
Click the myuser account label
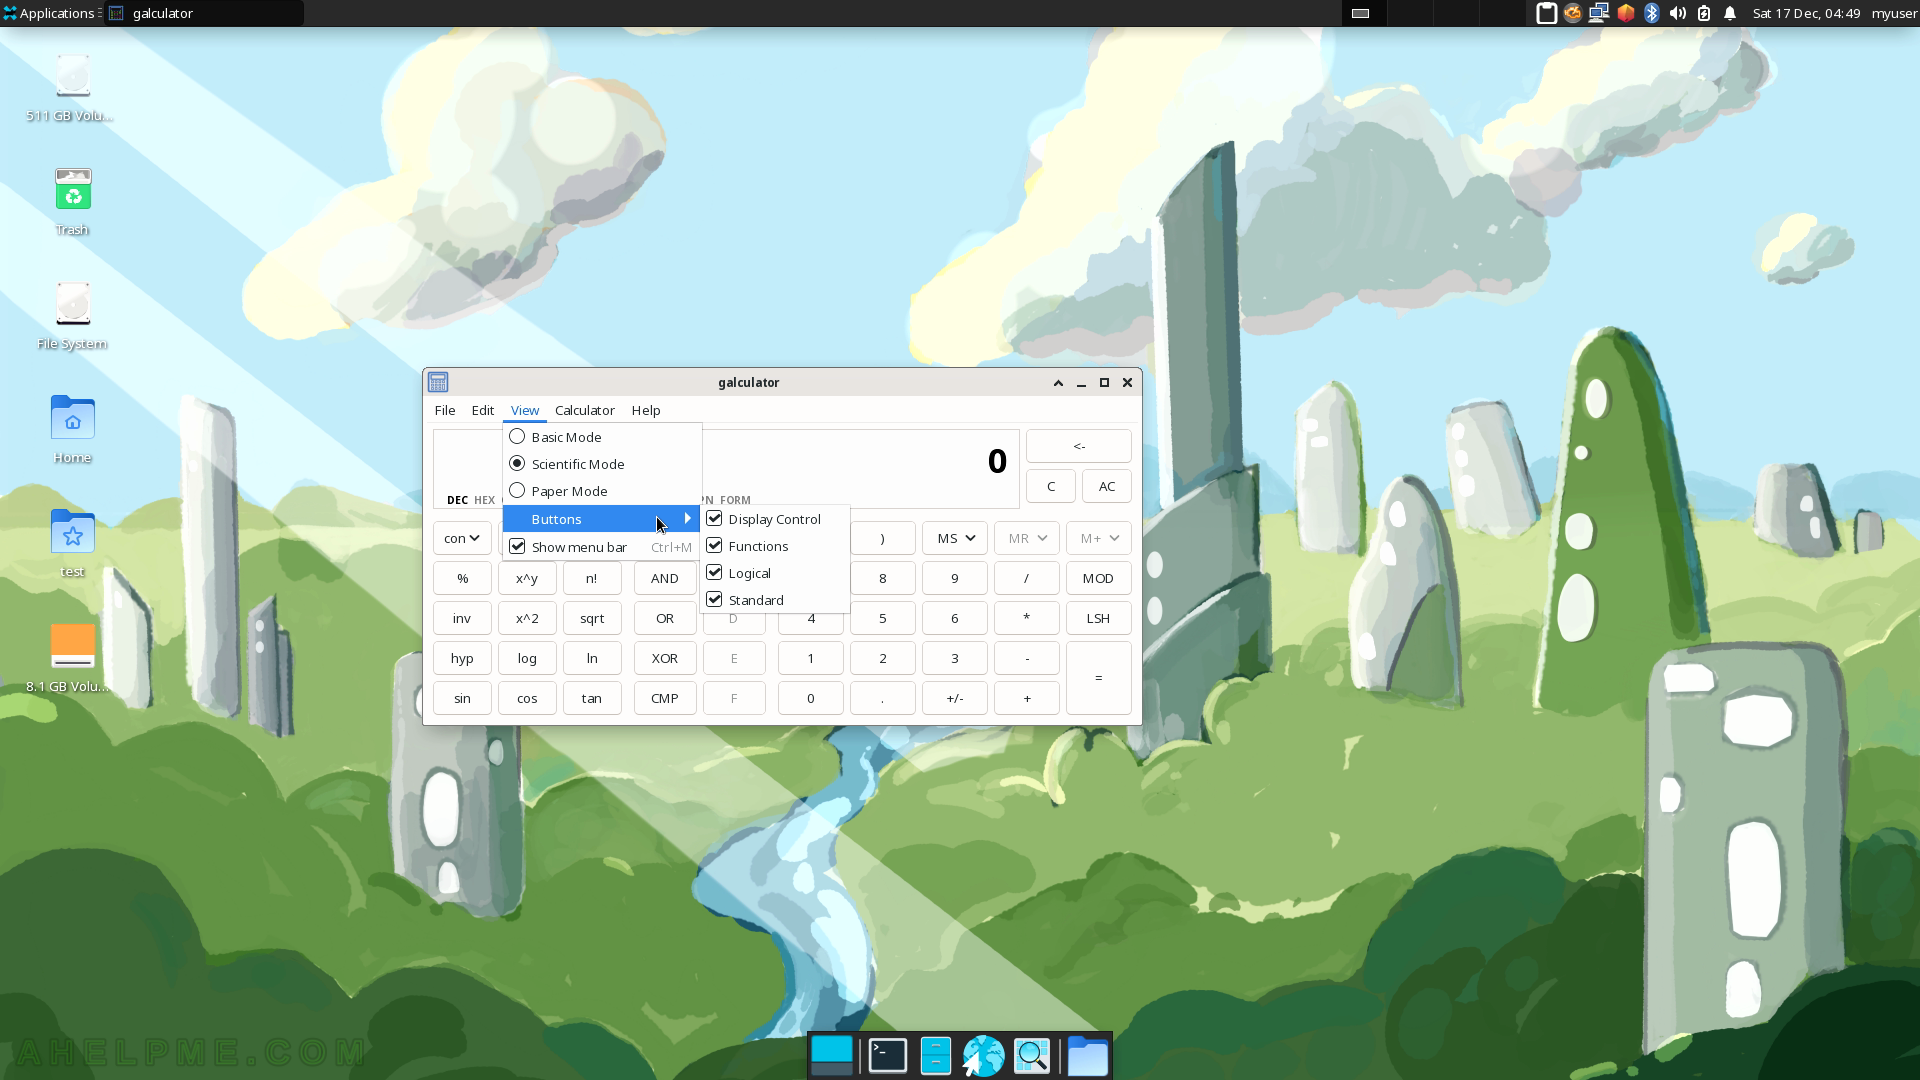pyautogui.click(x=1894, y=13)
